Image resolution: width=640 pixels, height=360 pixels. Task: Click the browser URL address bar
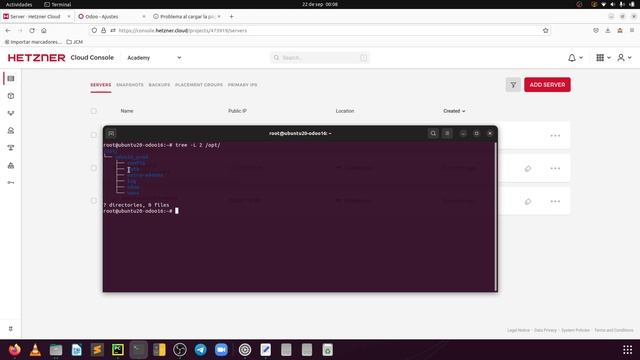320,31
